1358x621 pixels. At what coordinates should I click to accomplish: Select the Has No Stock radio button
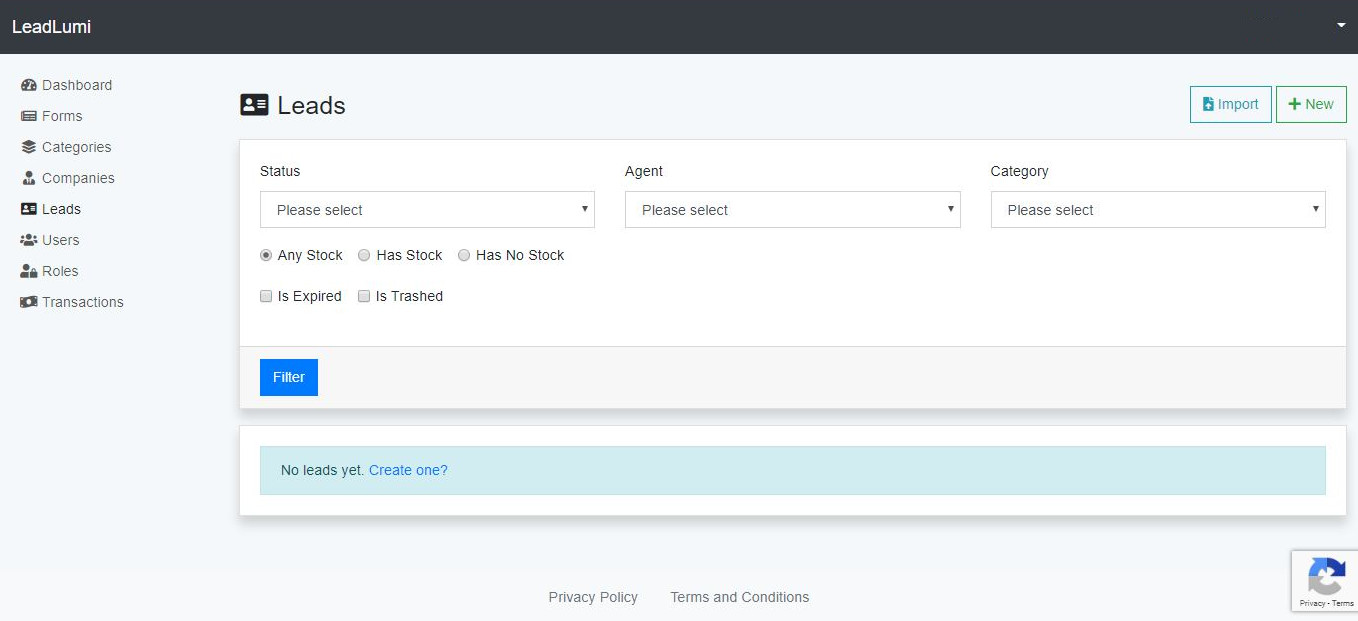click(464, 255)
